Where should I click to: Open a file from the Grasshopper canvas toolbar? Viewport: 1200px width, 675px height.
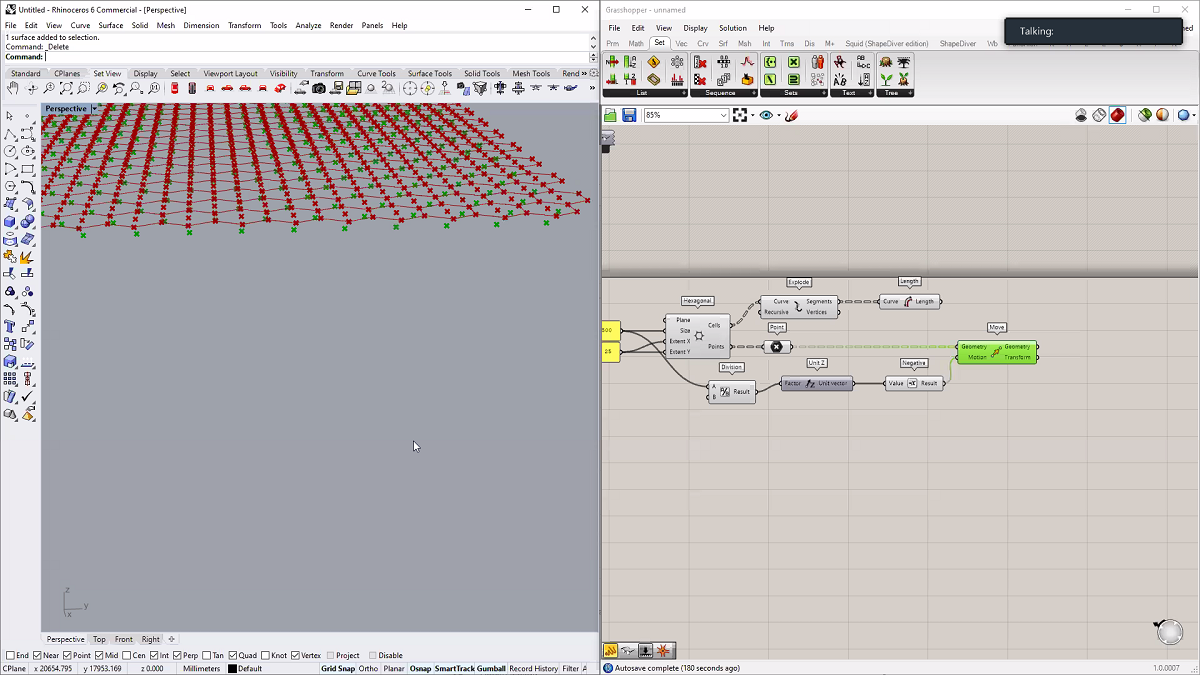pos(610,115)
